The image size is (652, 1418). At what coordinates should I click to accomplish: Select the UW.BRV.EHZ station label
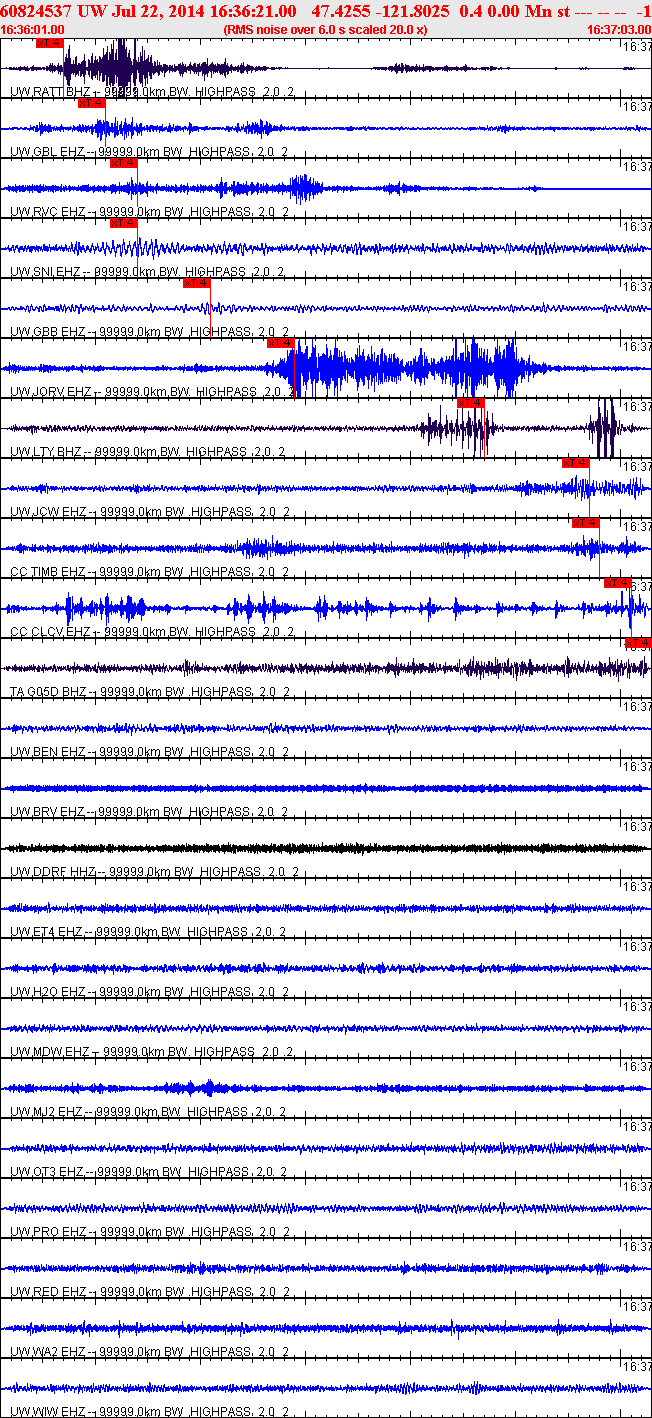click(150, 812)
